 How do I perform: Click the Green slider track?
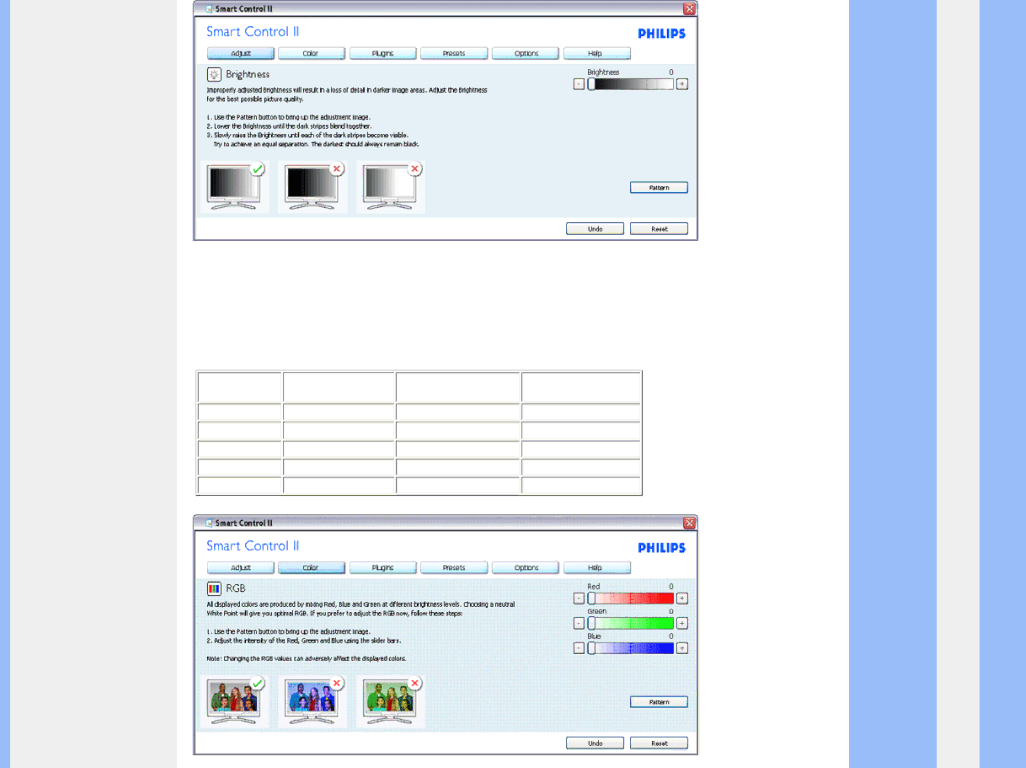[x=631, y=623]
